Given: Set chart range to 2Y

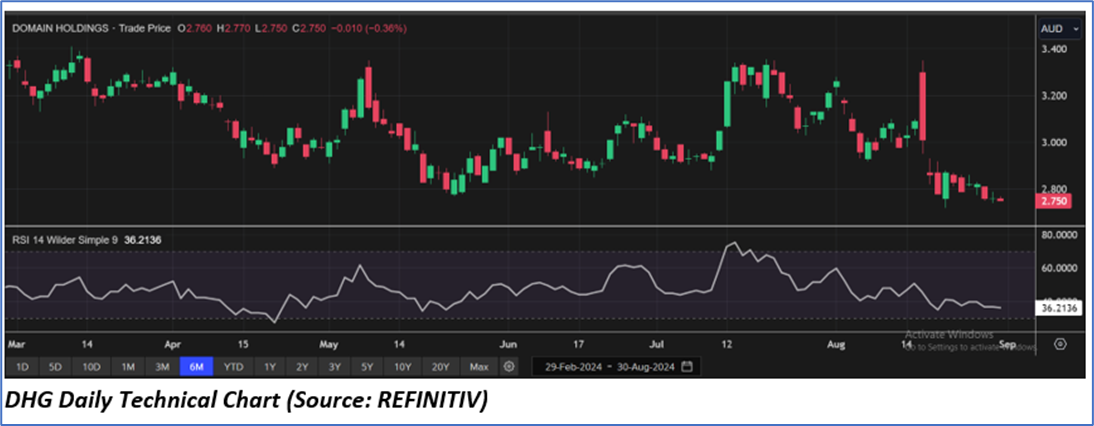Looking at the screenshot, I should tap(302, 366).
